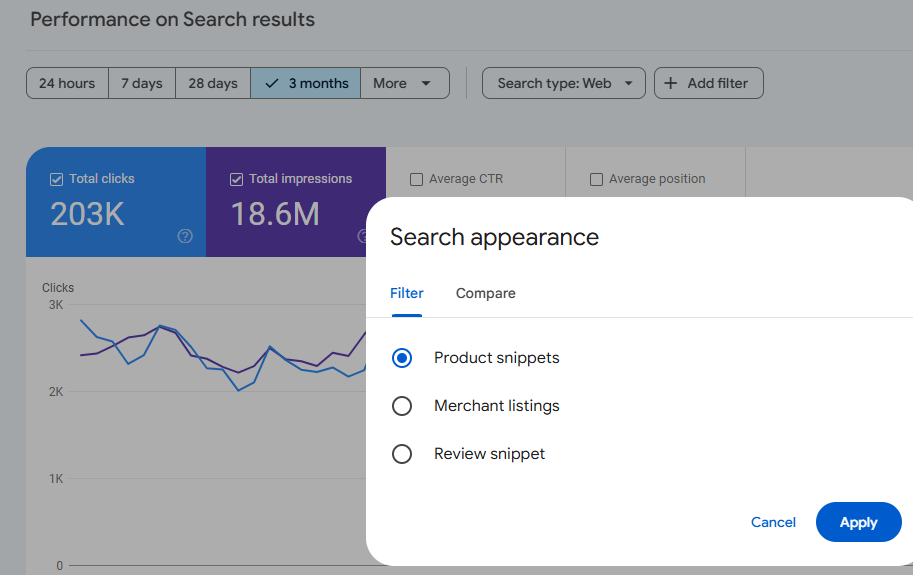The width and height of the screenshot is (913, 575).
Task: Open help icon on Total clicks card
Action: point(185,236)
